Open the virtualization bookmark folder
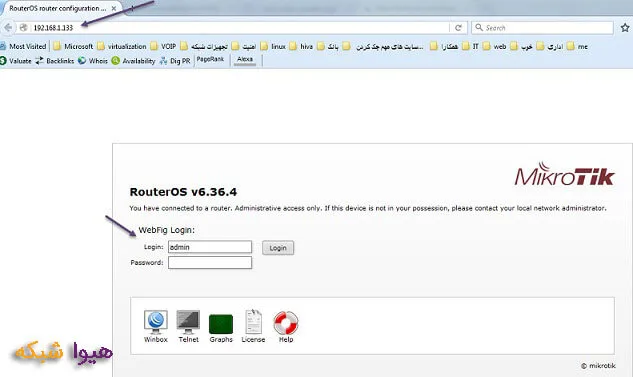This screenshot has height=377, width=633. 122,46
